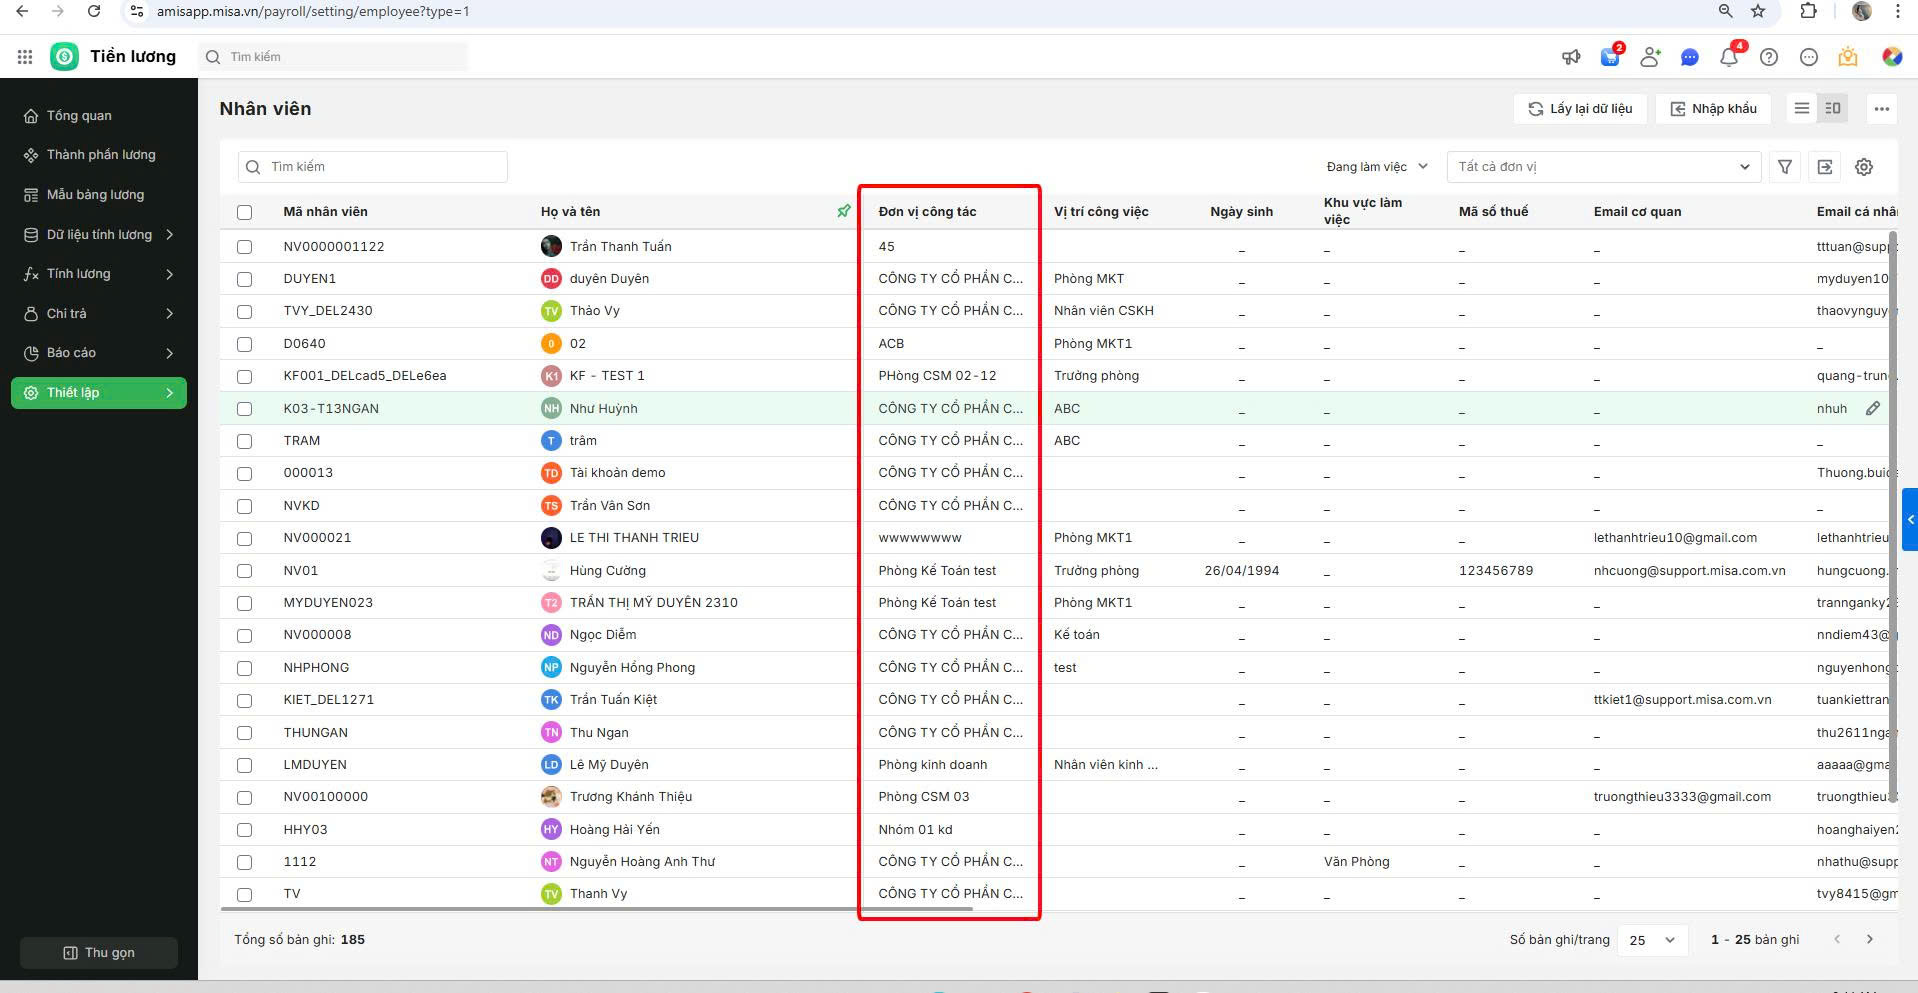Click the Lấy lại dữ liệu button
Screen dimensions: 1918x993
point(1580,109)
